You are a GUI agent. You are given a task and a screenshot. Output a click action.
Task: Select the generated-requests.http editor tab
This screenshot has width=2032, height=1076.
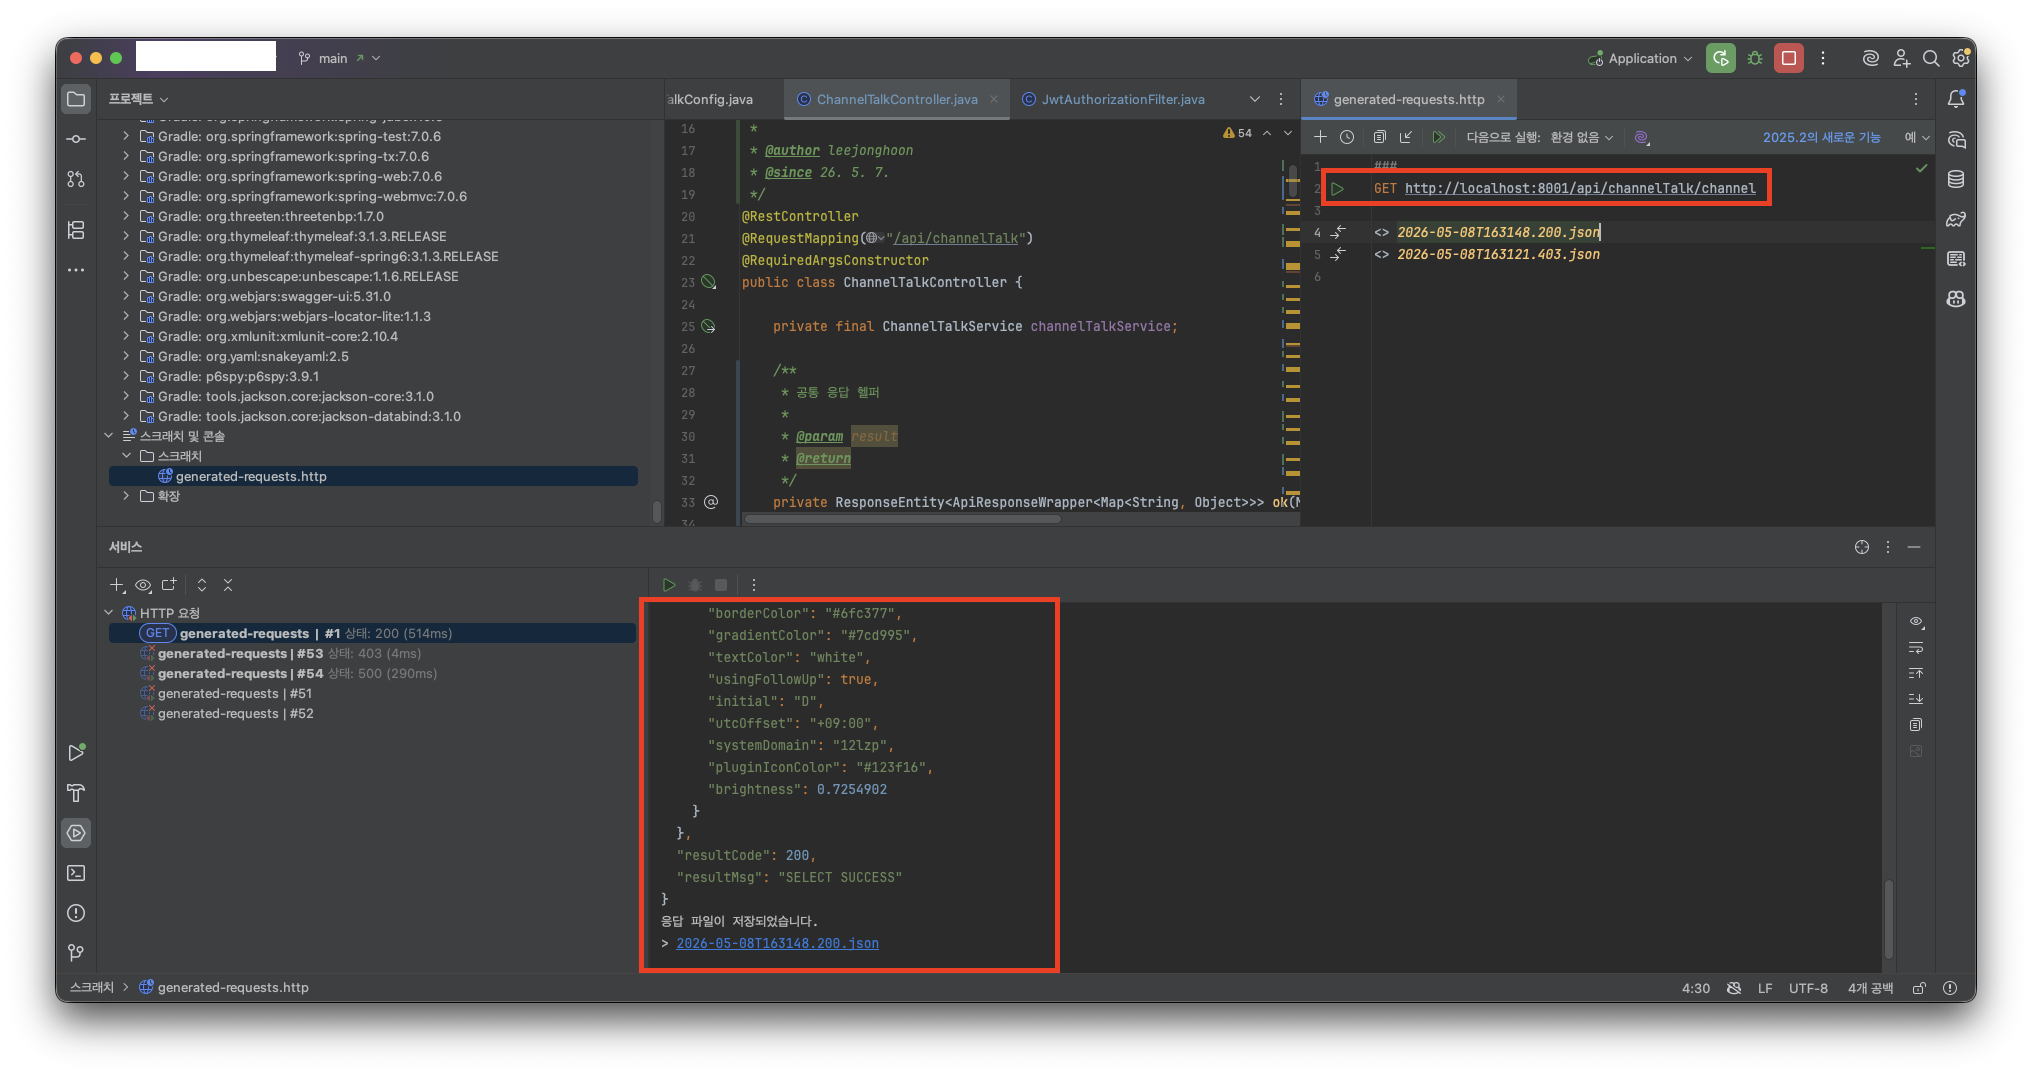pos(1408,99)
